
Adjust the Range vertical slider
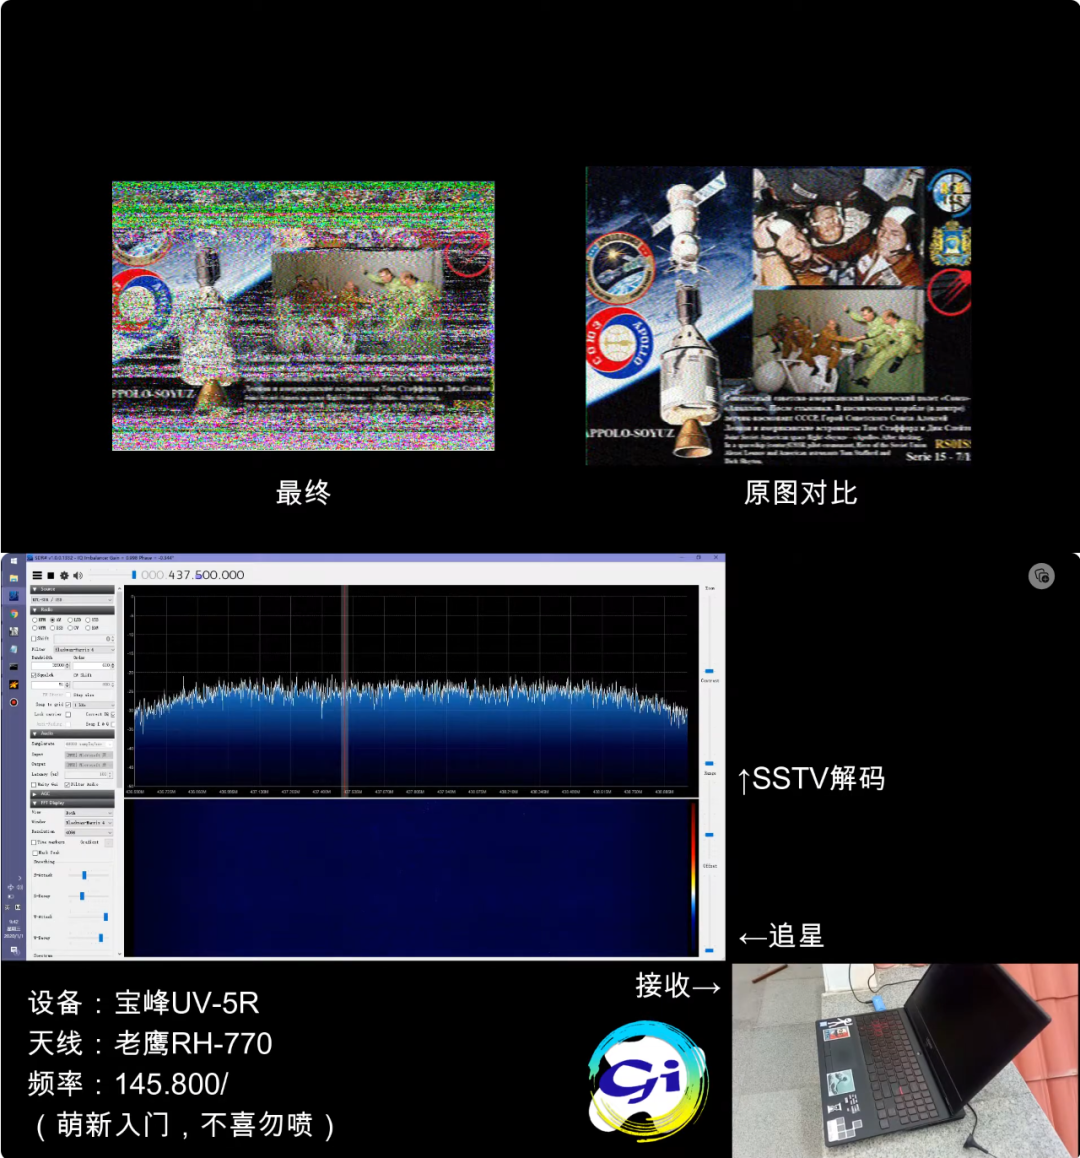coord(709,818)
